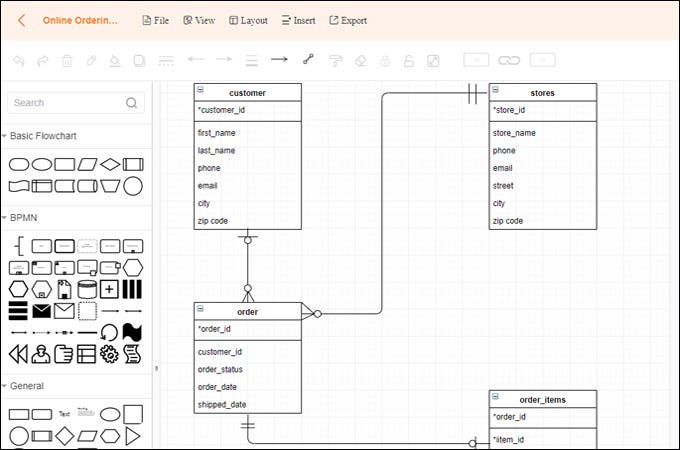
Task: Select the dark connection arrow tool
Action: (279, 59)
